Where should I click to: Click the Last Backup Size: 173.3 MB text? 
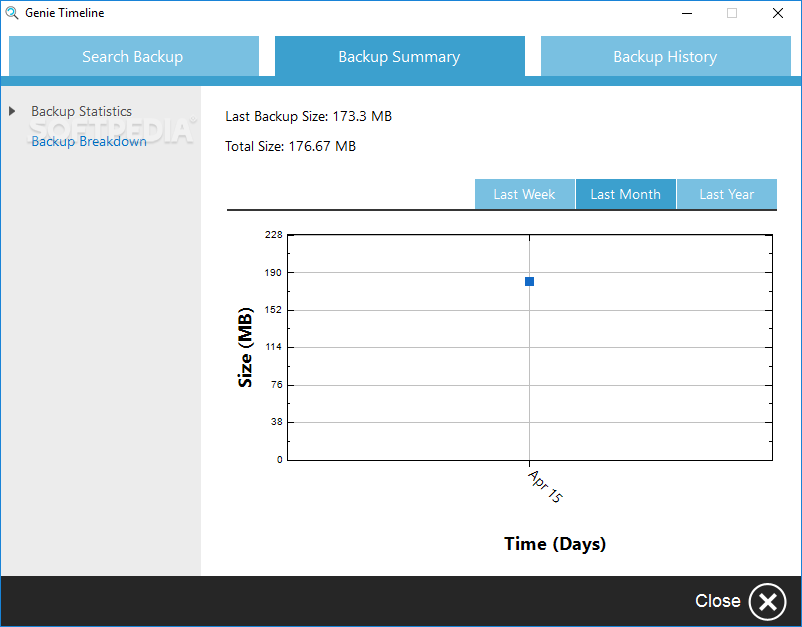[x=308, y=117]
